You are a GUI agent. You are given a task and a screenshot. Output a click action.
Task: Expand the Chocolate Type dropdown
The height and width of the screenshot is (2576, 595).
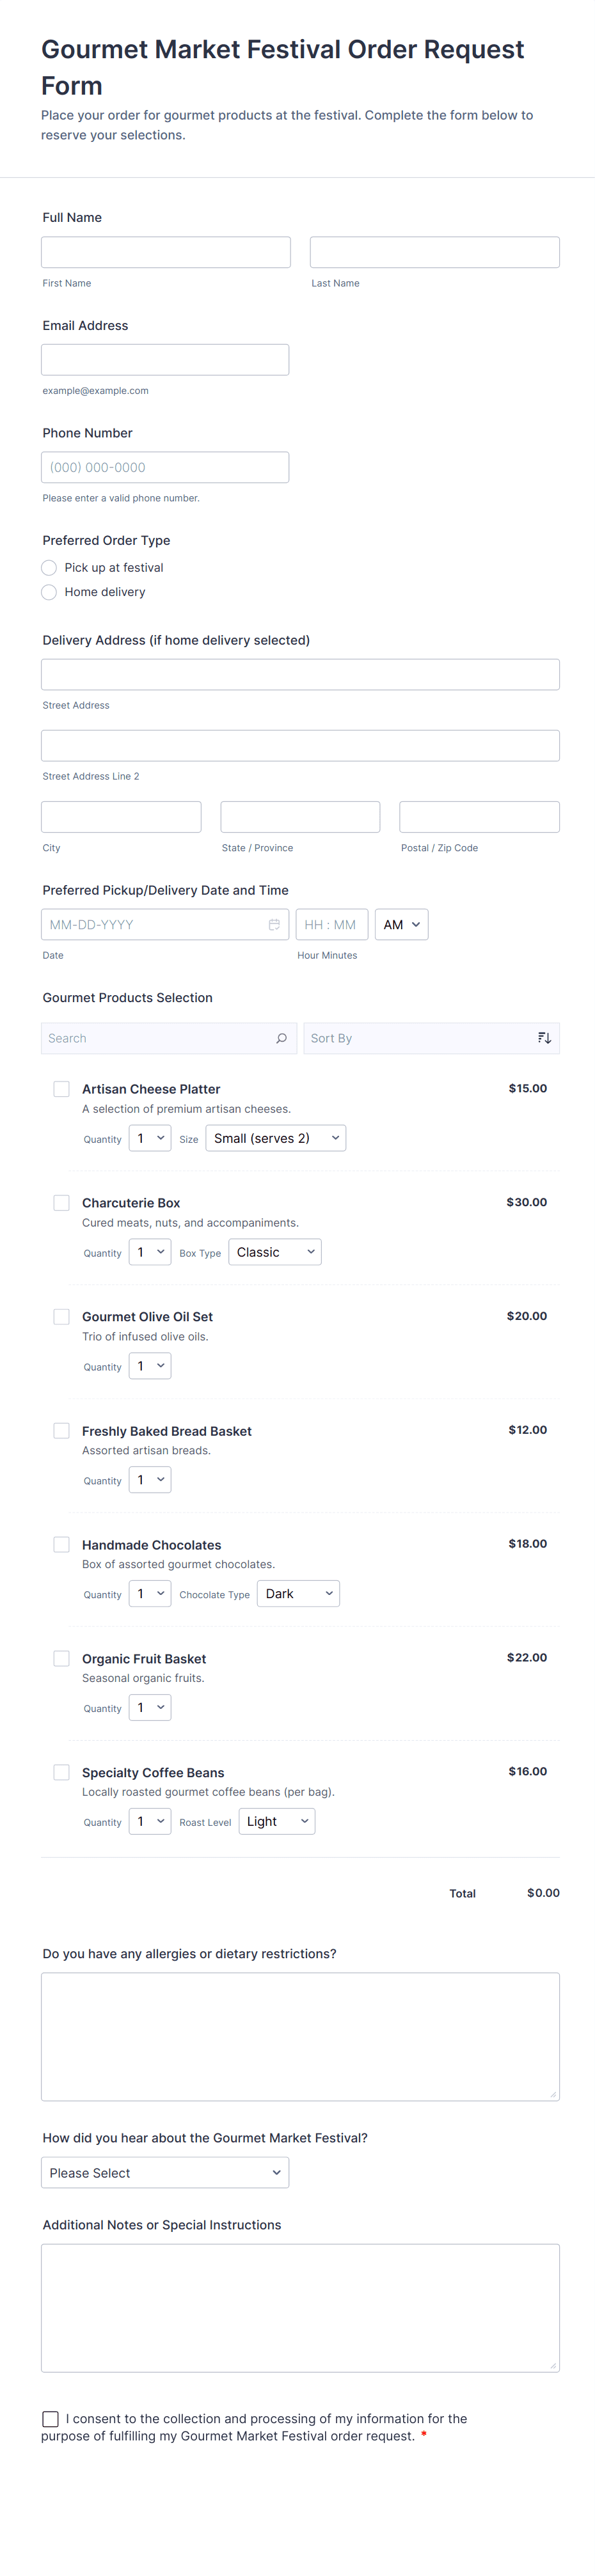[298, 1594]
